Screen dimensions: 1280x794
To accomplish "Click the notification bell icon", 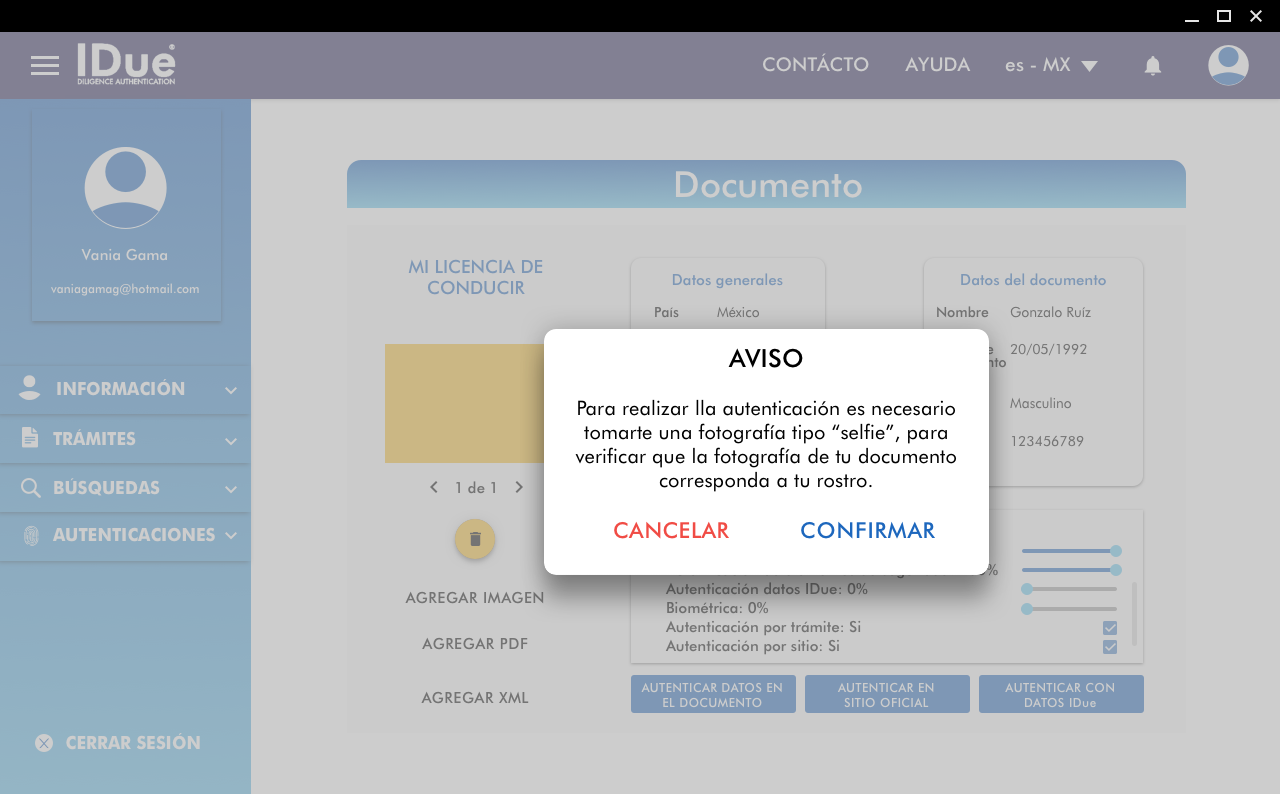I will point(1153,66).
